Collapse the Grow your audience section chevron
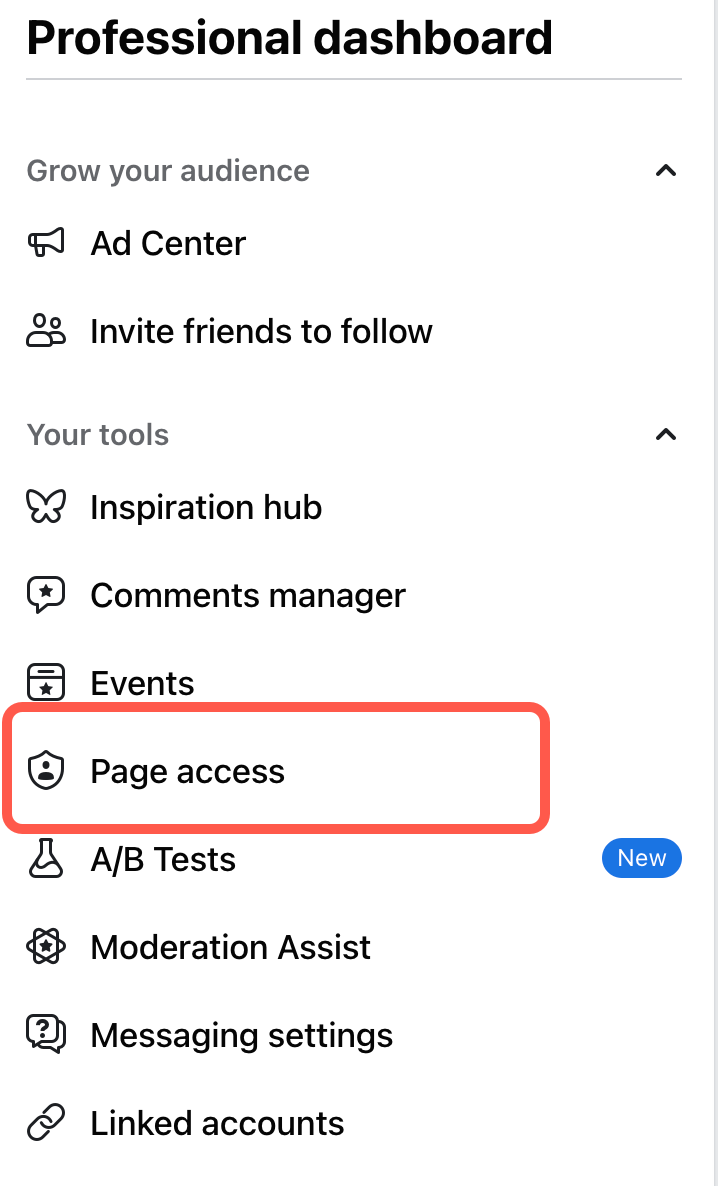The image size is (718, 1186). click(665, 171)
